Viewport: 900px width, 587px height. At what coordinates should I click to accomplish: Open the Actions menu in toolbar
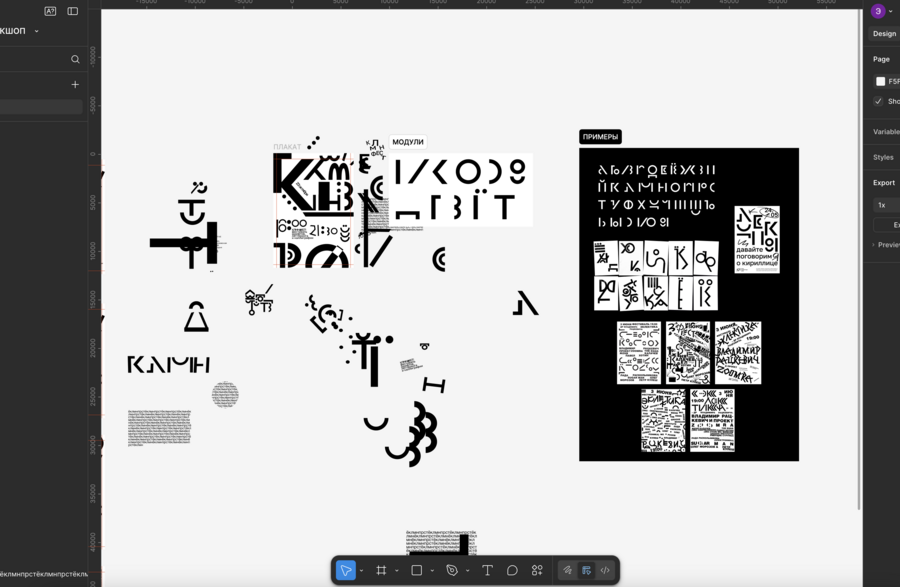pyautogui.click(x=537, y=570)
